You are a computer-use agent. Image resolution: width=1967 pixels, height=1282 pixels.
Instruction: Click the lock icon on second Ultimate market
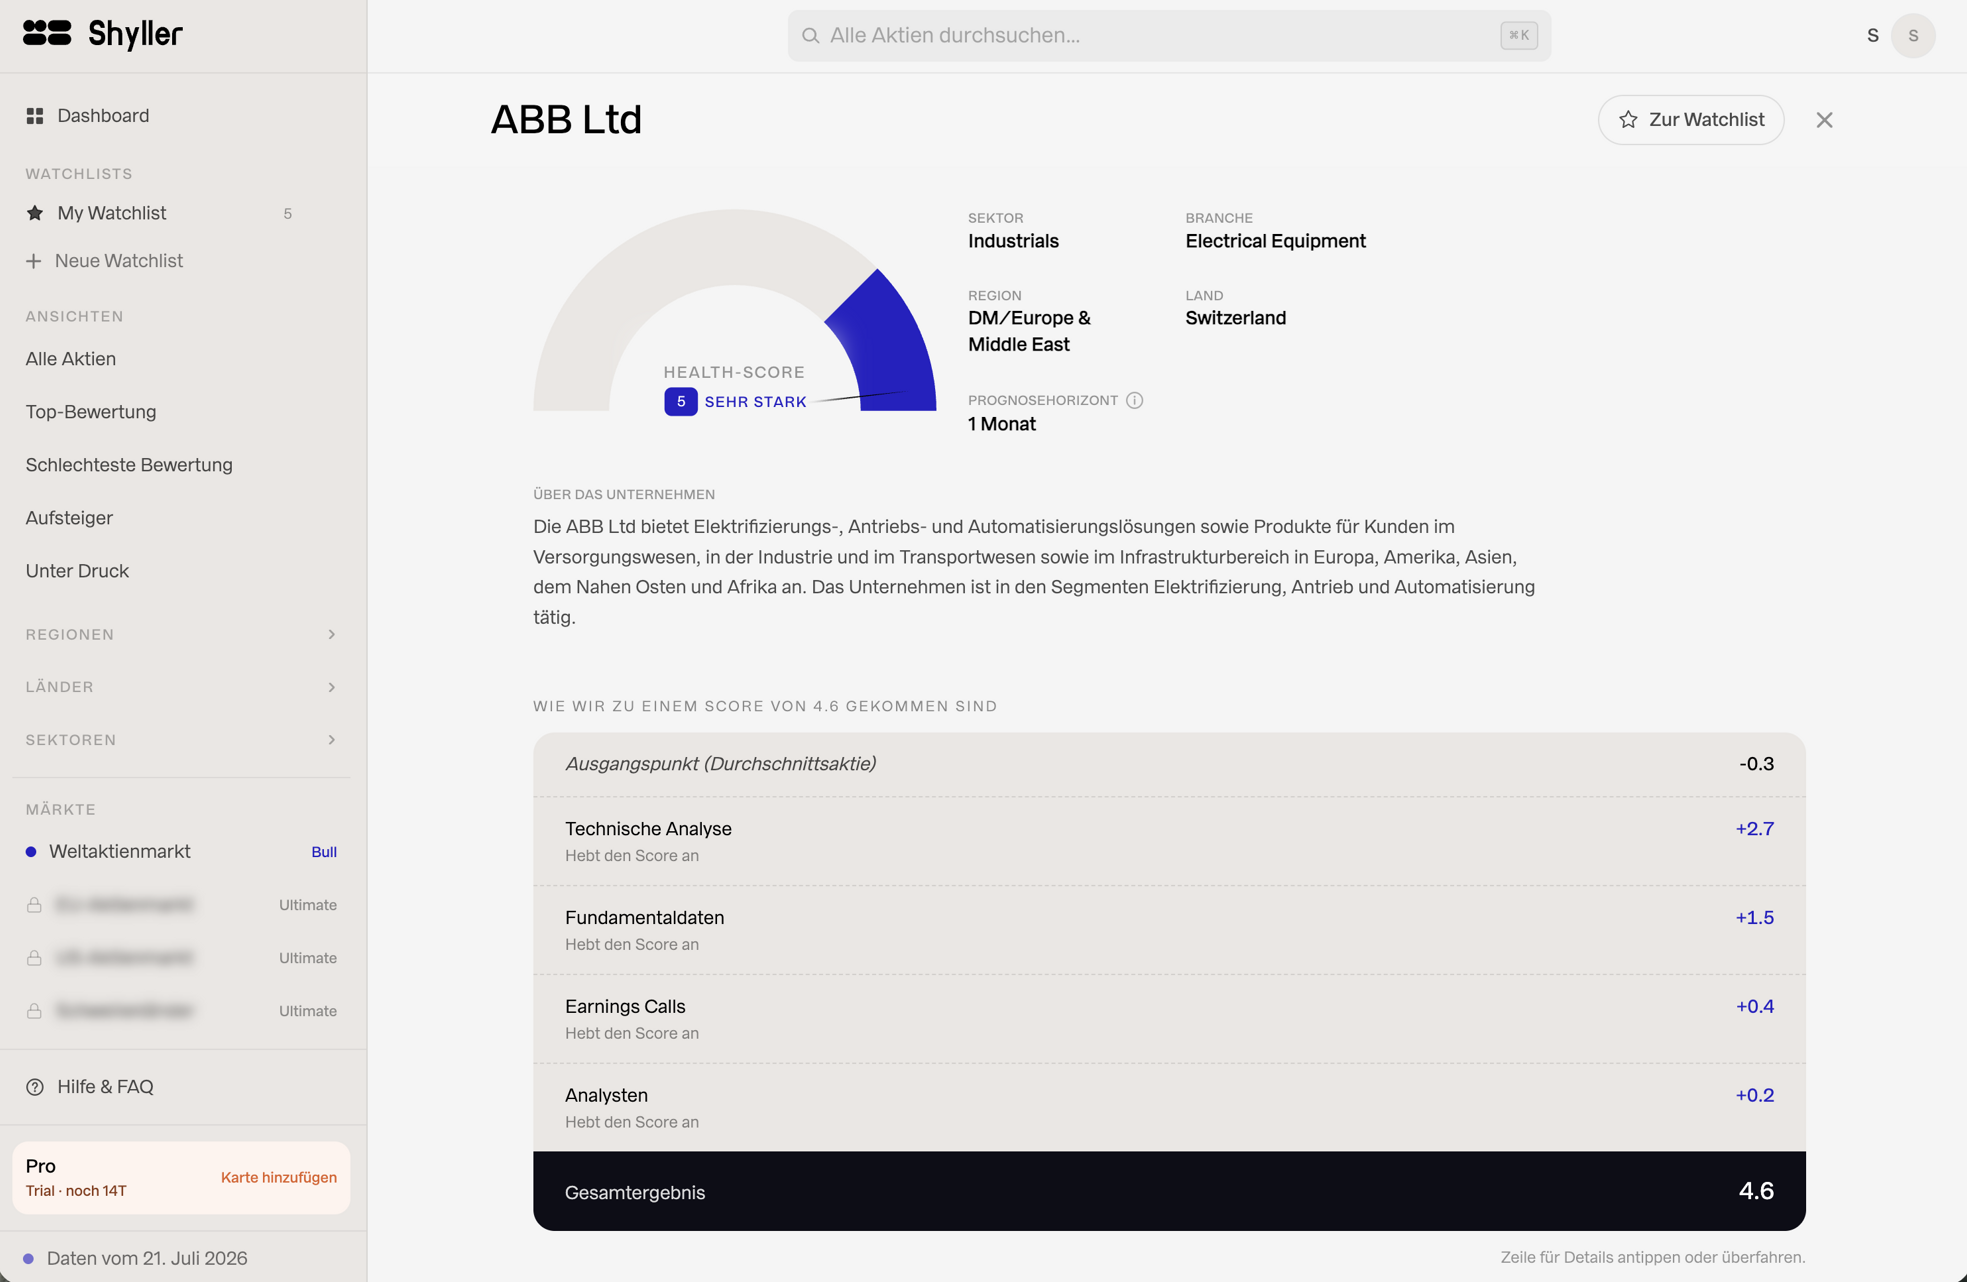click(x=34, y=958)
